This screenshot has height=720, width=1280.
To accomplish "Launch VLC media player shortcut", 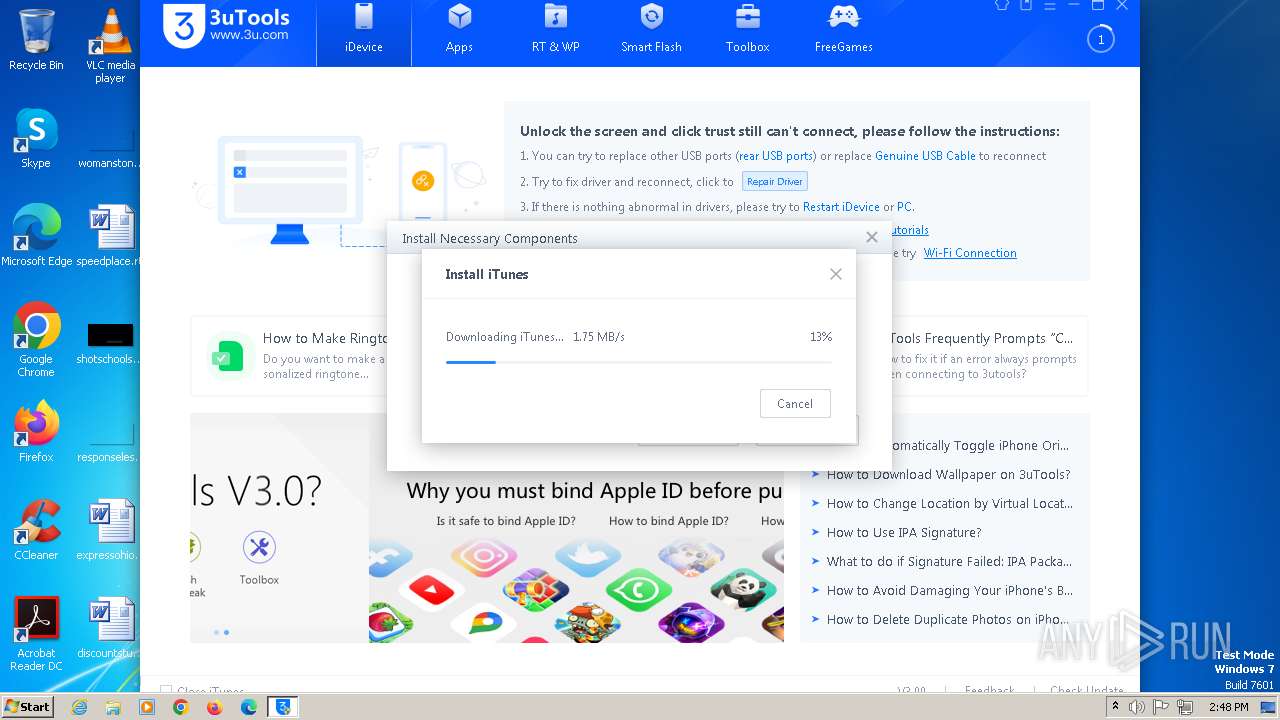I will (x=110, y=45).
